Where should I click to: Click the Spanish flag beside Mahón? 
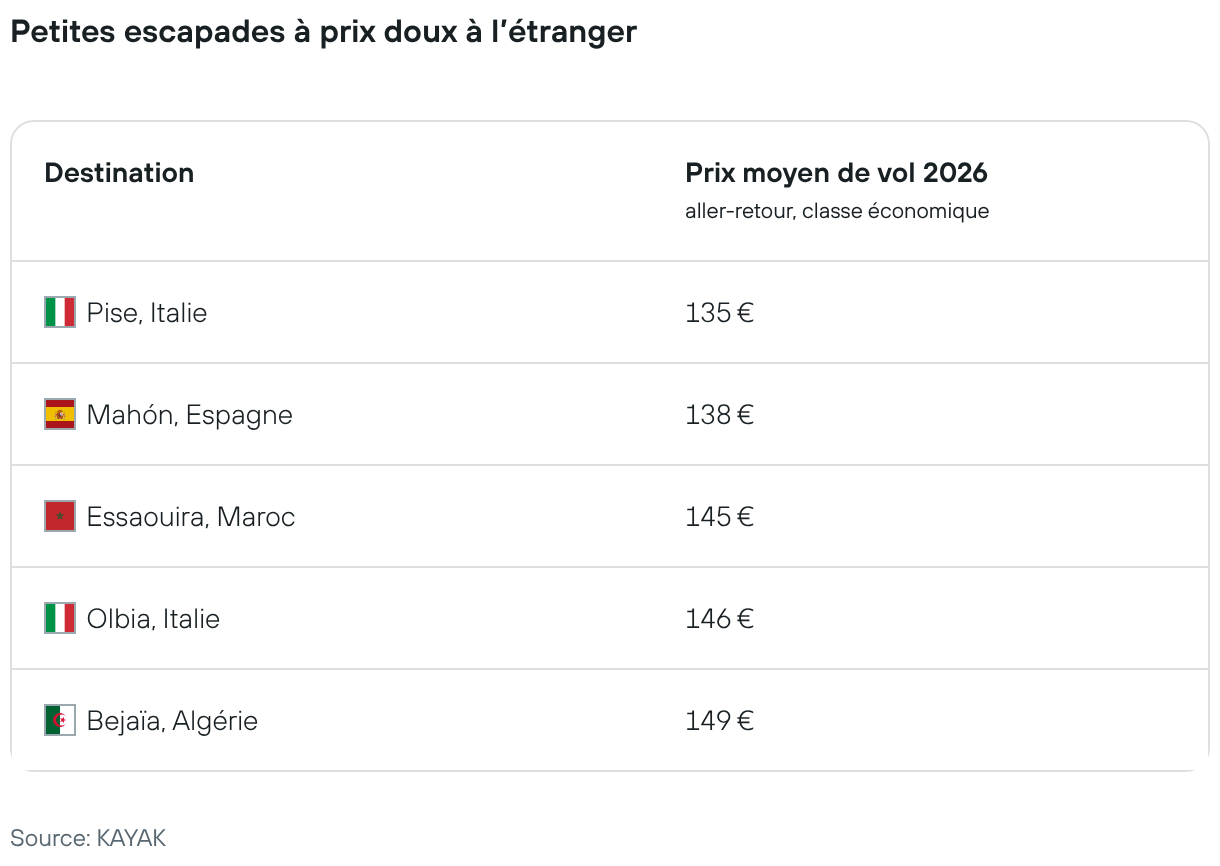(x=60, y=415)
